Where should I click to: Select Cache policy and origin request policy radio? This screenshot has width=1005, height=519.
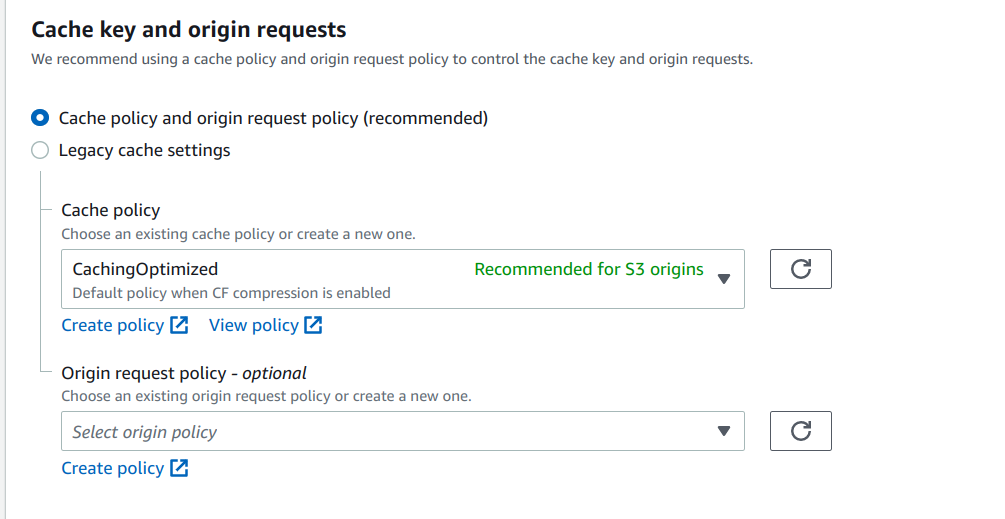[x=40, y=118]
